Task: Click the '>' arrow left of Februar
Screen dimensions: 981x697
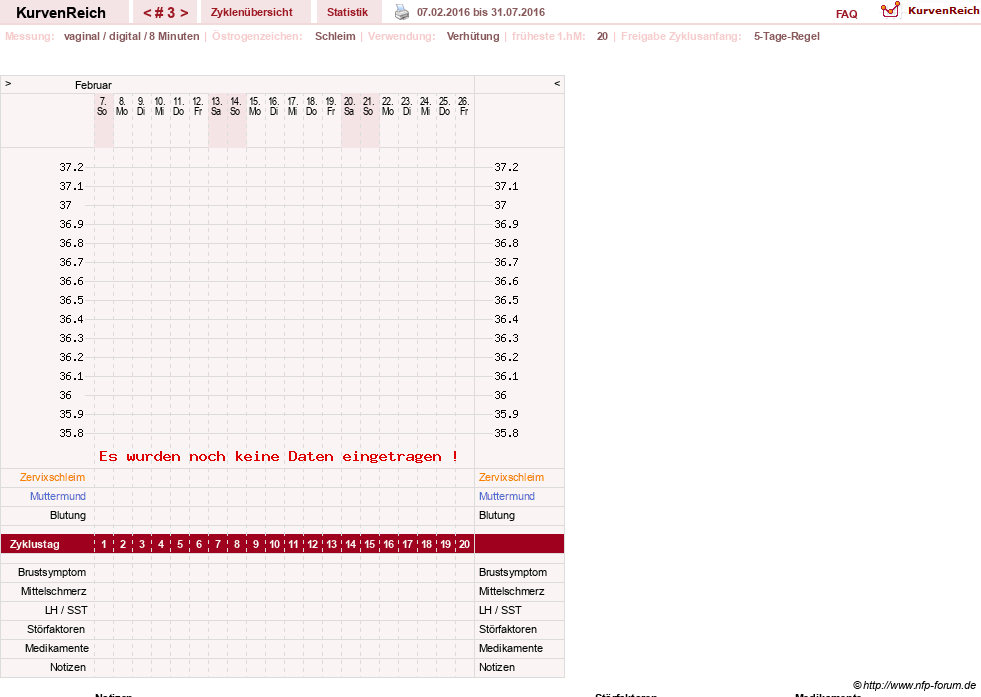Action: coord(8,83)
